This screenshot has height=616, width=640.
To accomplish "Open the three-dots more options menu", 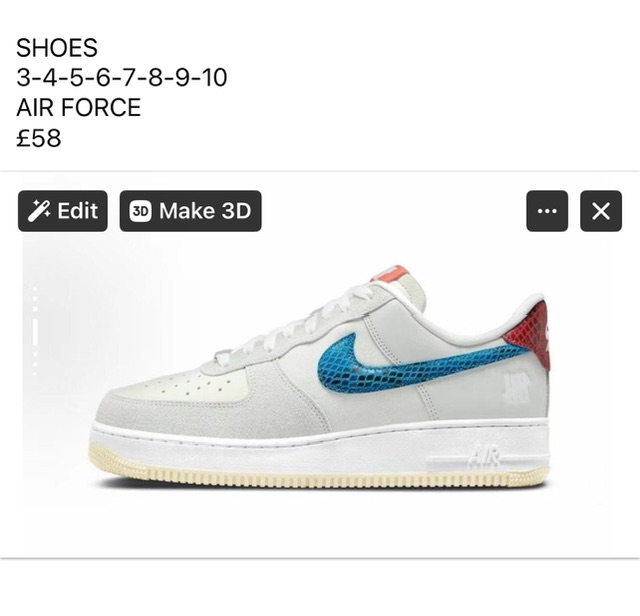I will pyautogui.click(x=547, y=211).
